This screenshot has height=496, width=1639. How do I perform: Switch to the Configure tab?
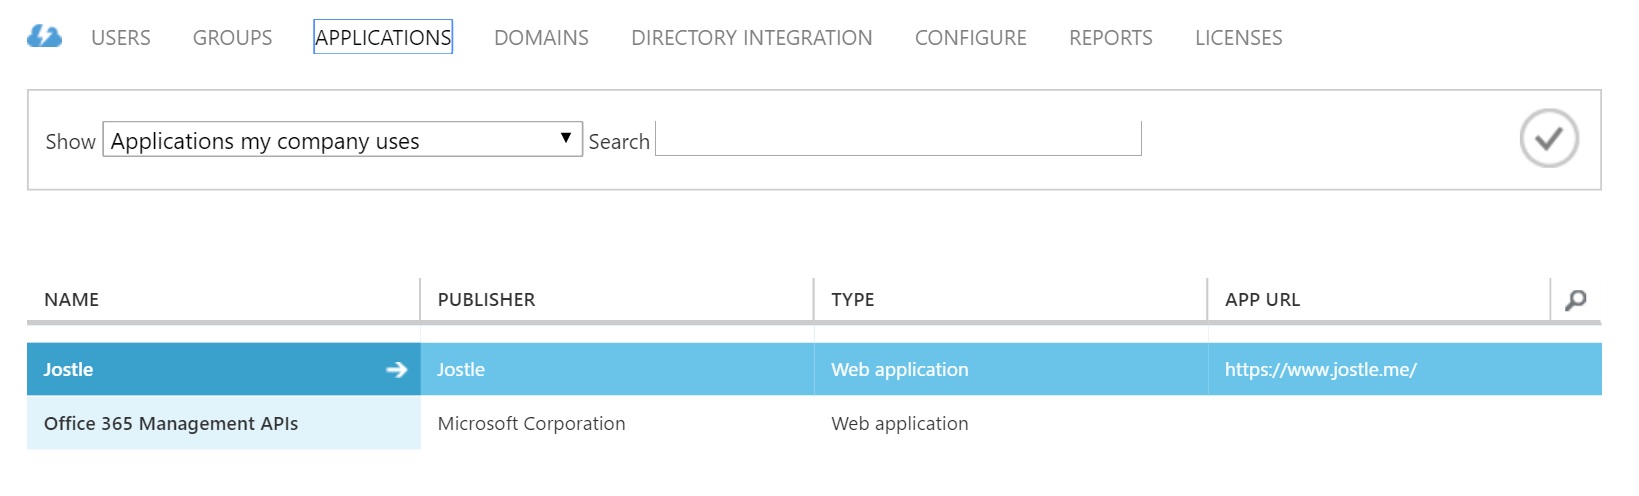pyautogui.click(x=971, y=38)
